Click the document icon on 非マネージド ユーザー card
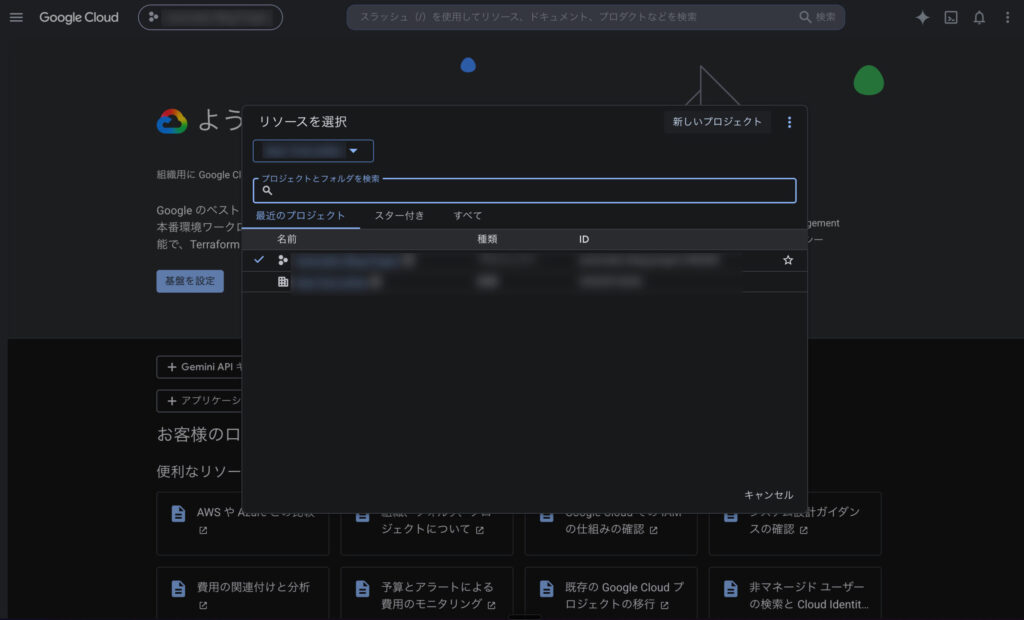 [731, 589]
